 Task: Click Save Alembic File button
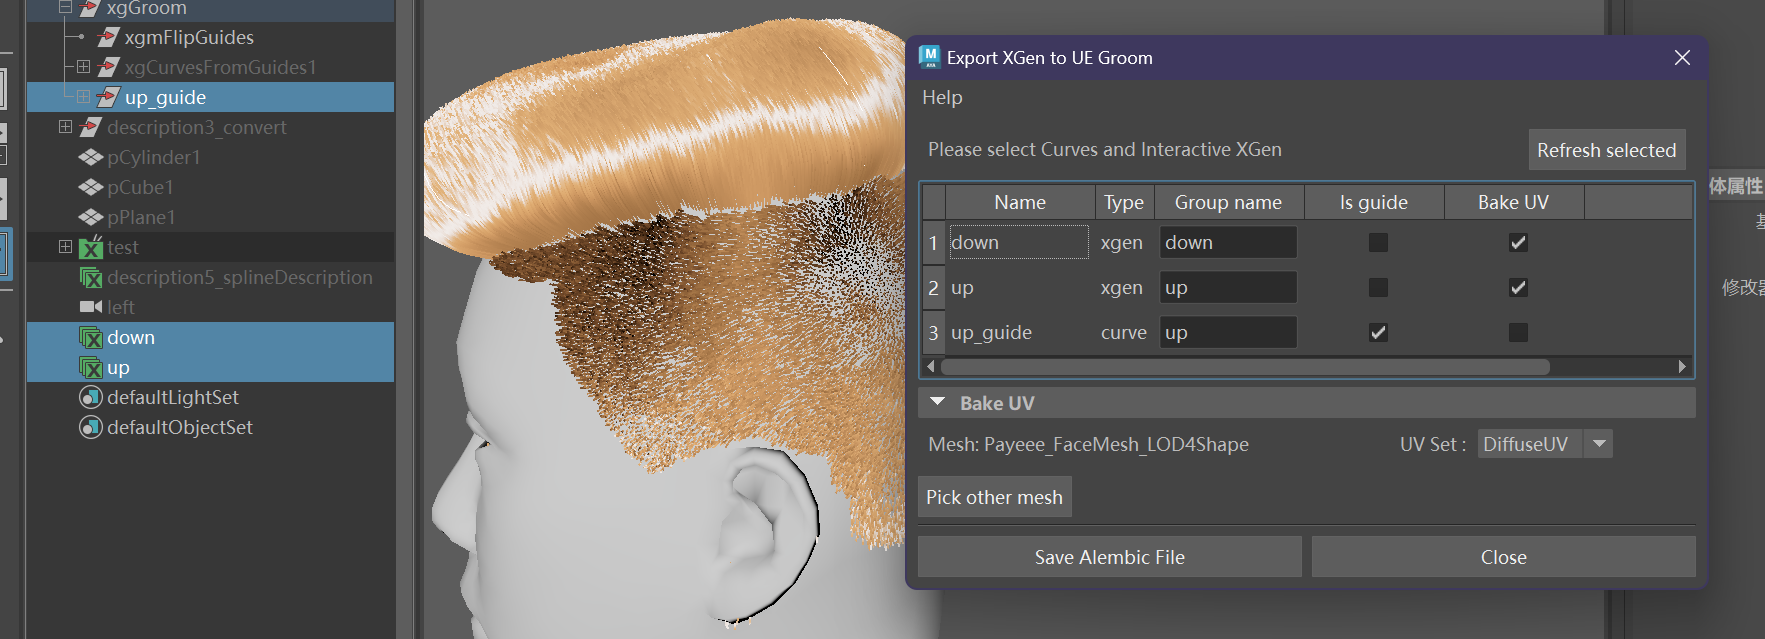coord(1109,557)
